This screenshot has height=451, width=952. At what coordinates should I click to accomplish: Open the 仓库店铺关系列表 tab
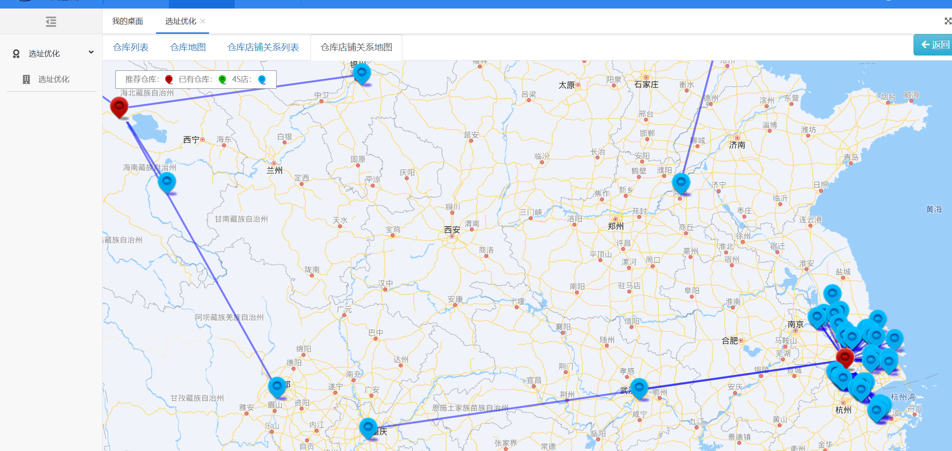(263, 47)
